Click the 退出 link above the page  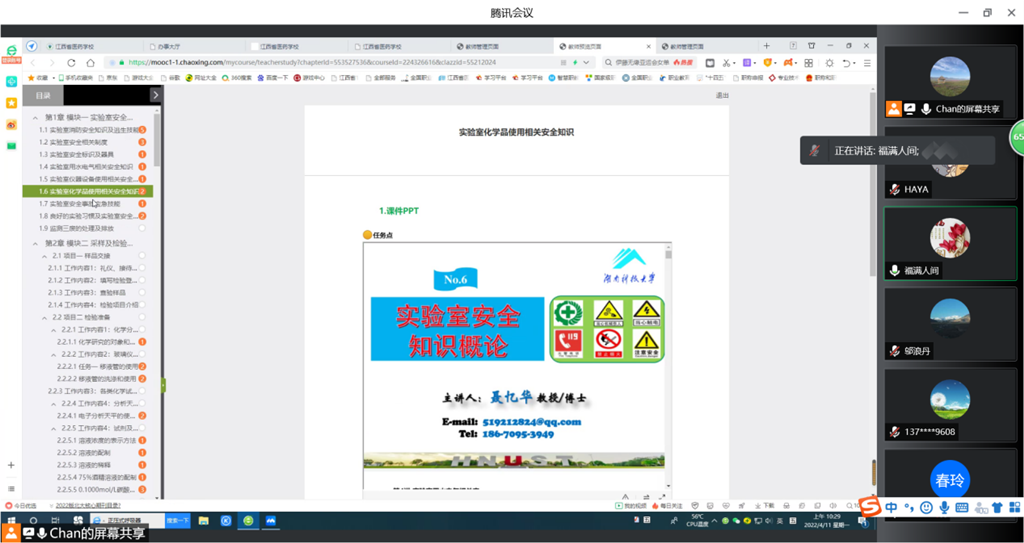pyautogui.click(x=722, y=95)
